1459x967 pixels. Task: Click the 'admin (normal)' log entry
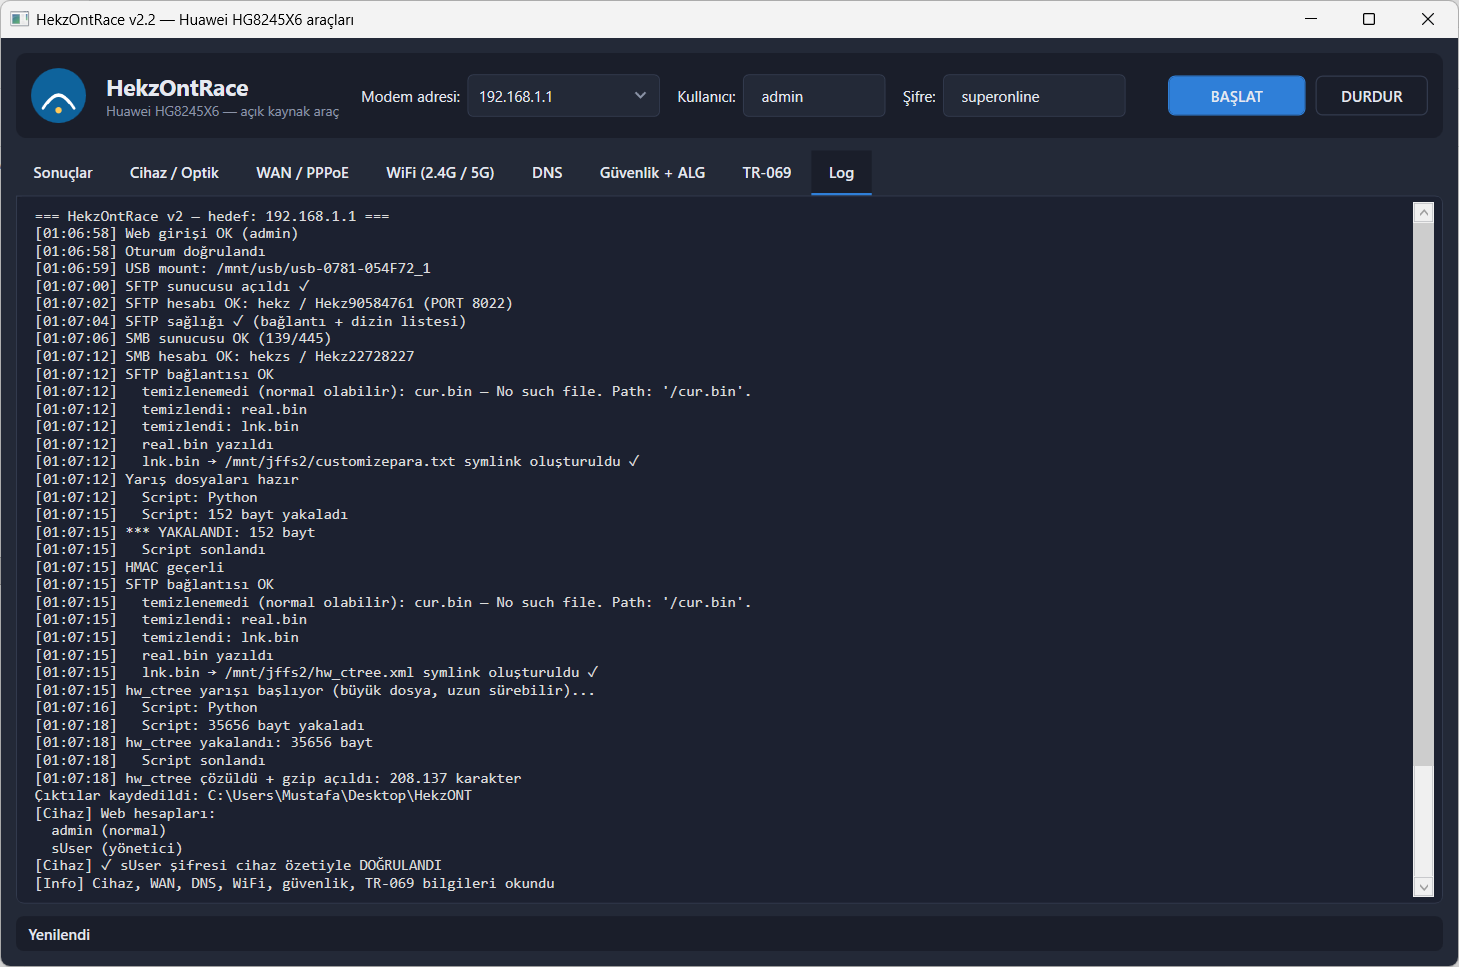pos(108,830)
